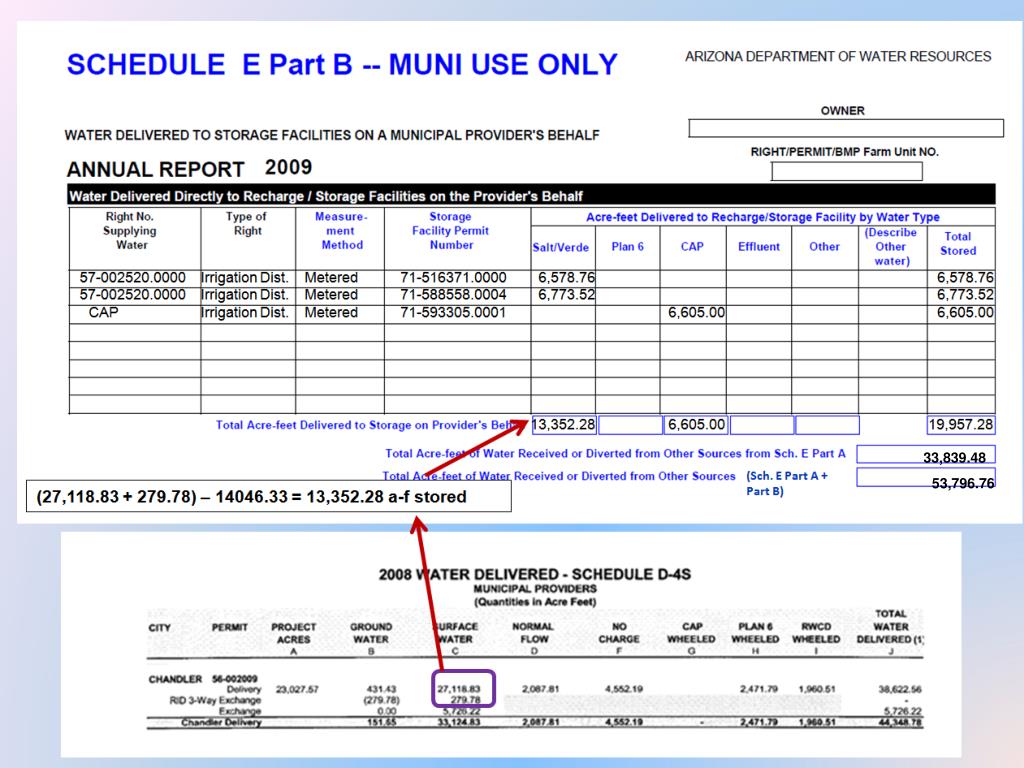This screenshot has height=768, width=1024.
Task: Click 'Measurement Method' column header
Action: point(341,231)
